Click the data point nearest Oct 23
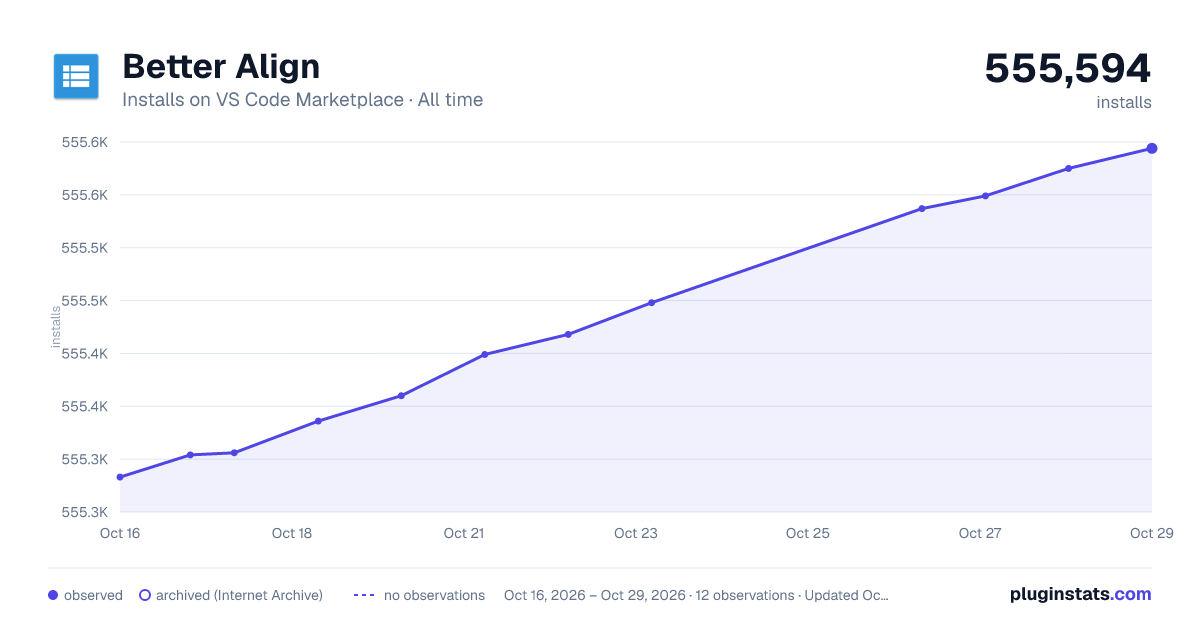1200x630 pixels. pyautogui.click(x=652, y=302)
